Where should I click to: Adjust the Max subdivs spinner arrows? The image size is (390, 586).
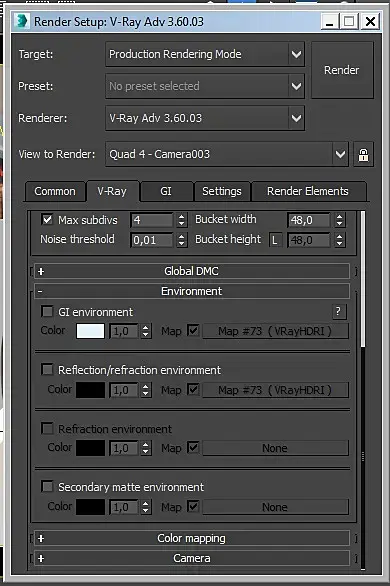click(x=182, y=220)
